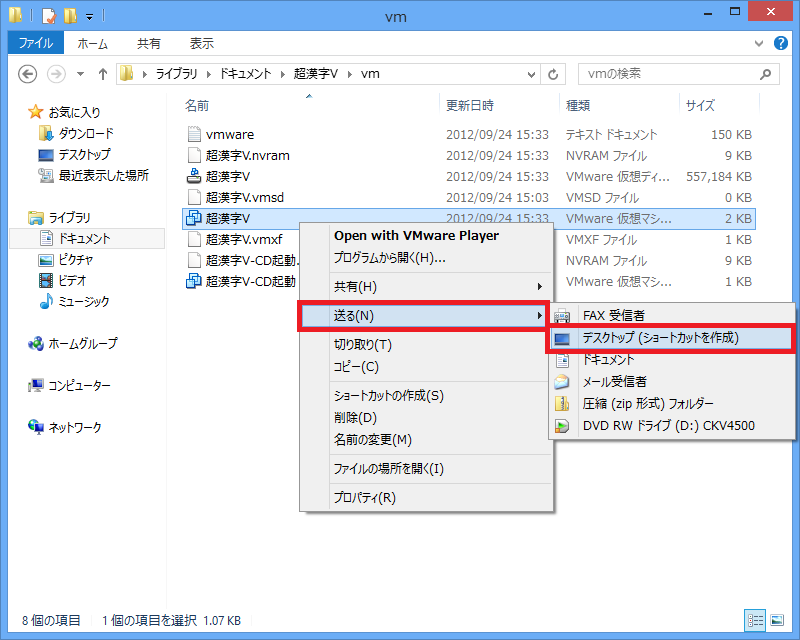Open ダウンロード in the favorites sidebar

pos(85,134)
